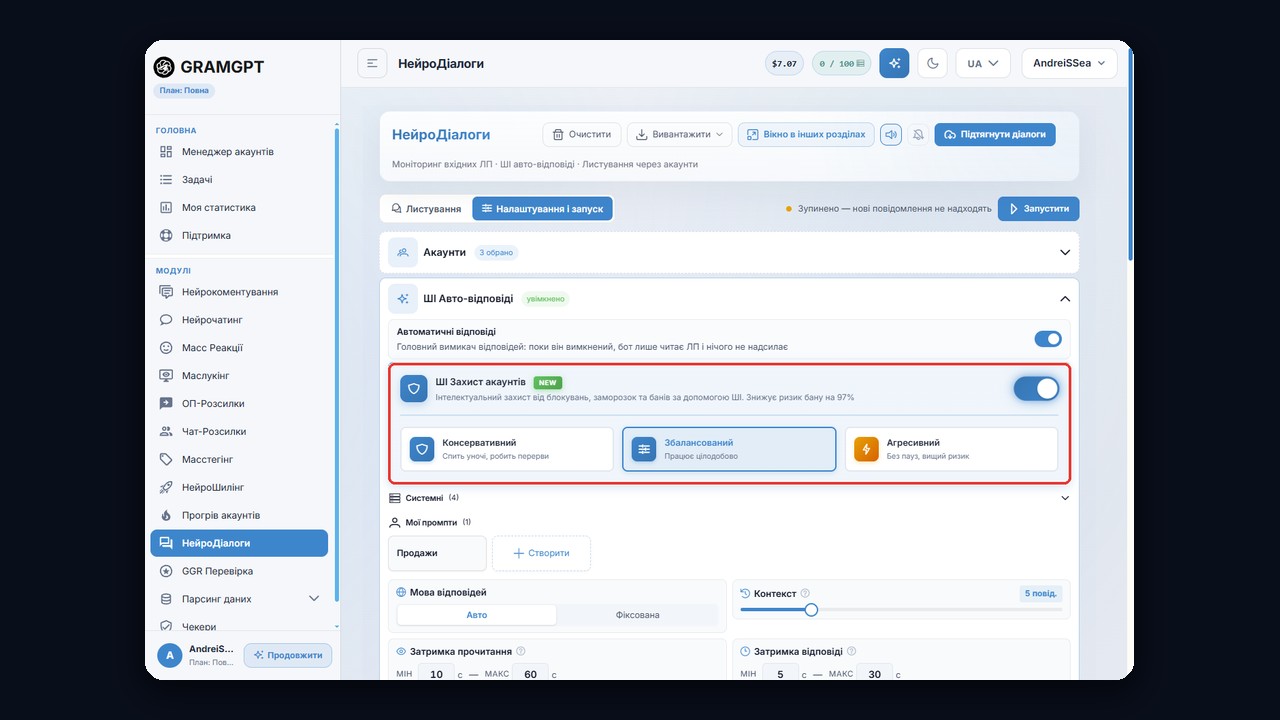1280x720 pixels.
Task: Open Чат-Розсилки module
Action: [x=240, y=432]
